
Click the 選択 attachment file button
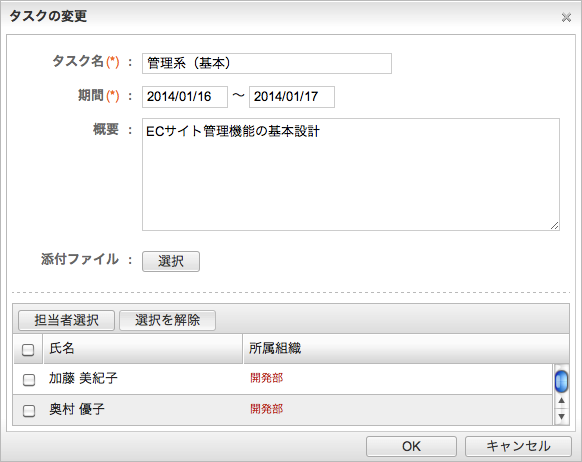point(171,261)
